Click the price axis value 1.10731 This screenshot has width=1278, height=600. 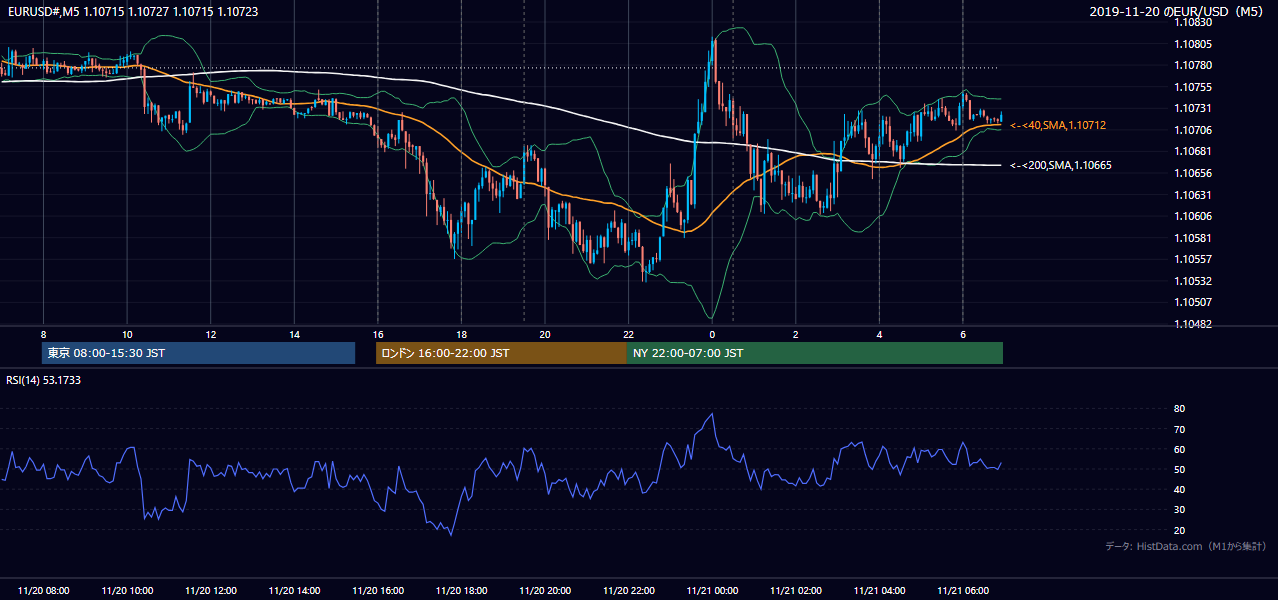pyautogui.click(x=1193, y=108)
